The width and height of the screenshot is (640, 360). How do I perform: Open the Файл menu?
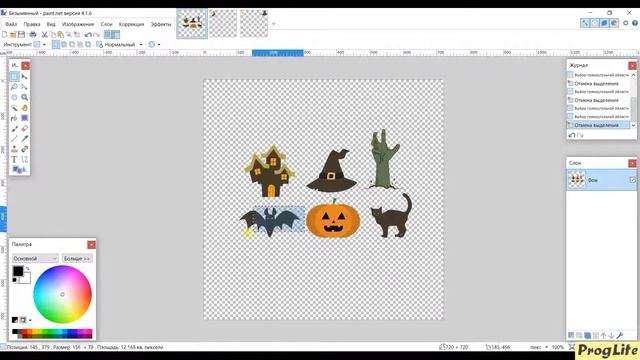pyautogui.click(x=11, y=24)
